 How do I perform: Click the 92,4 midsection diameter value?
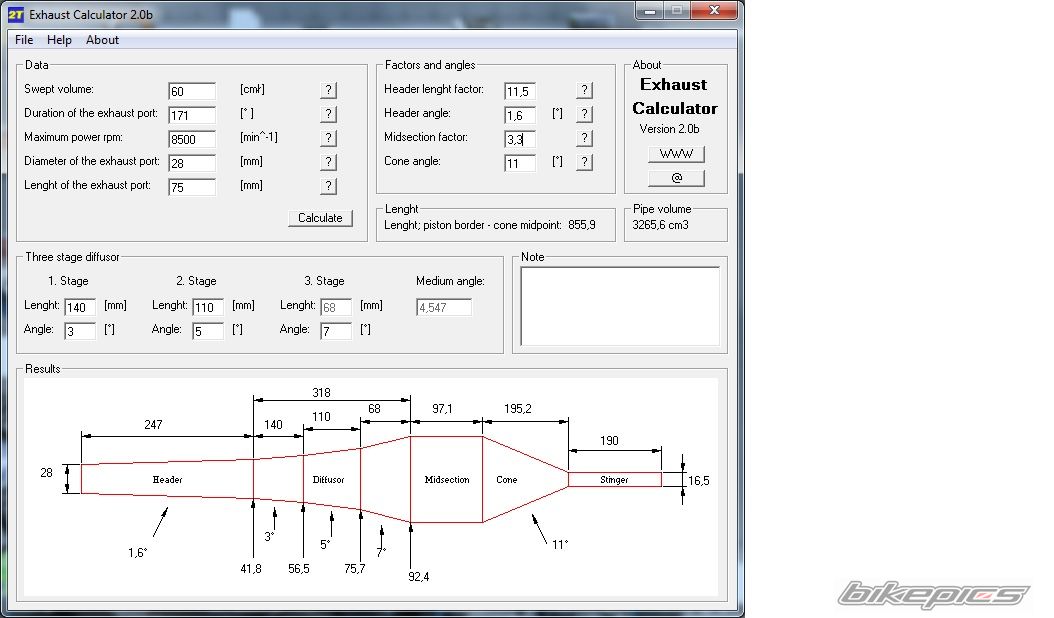tap(419, 577)
